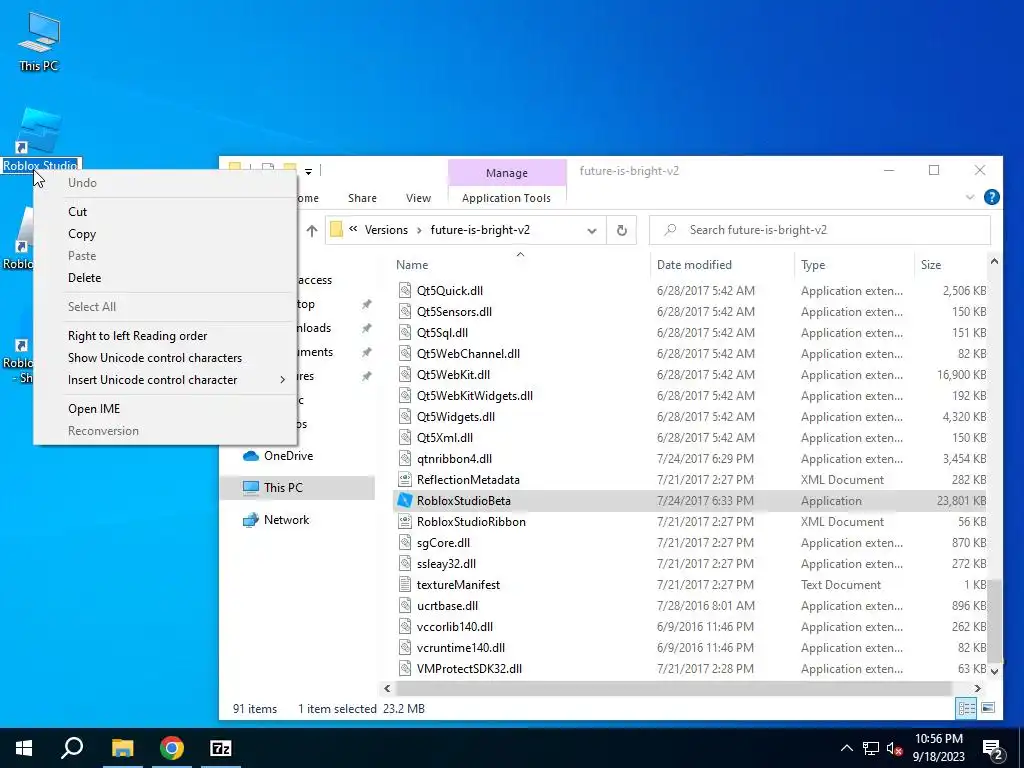Click the breadcrumb arrow after Versions
This screenshot has height=768, width=1024.
pos(418,230)
